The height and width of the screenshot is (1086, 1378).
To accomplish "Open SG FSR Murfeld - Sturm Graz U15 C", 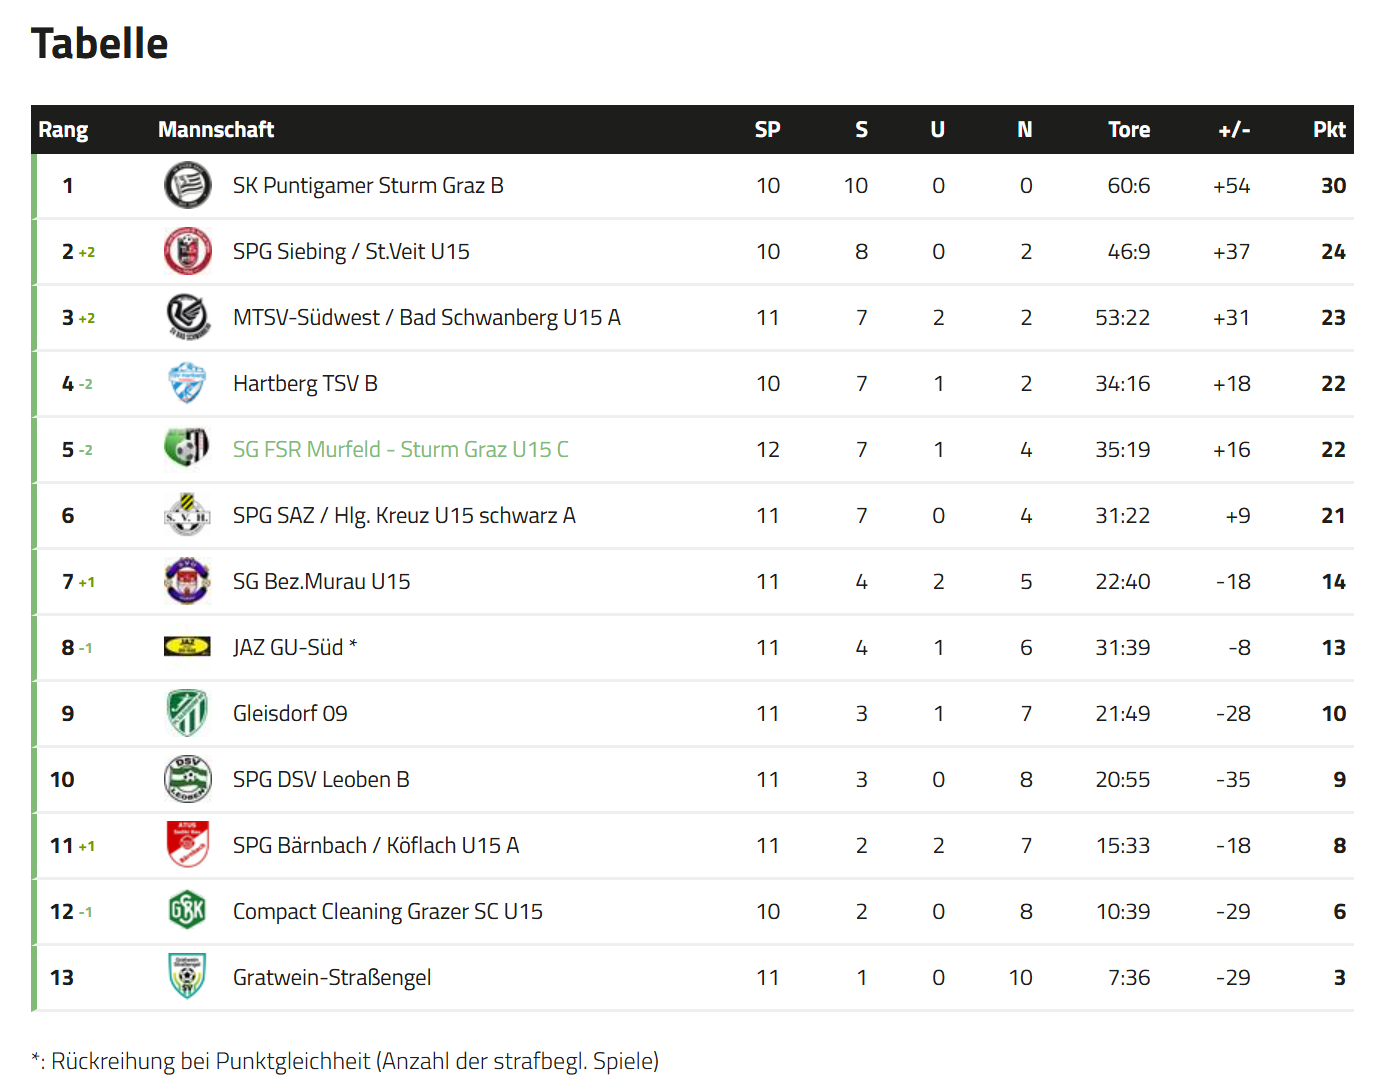I will [x=400, y=450].
